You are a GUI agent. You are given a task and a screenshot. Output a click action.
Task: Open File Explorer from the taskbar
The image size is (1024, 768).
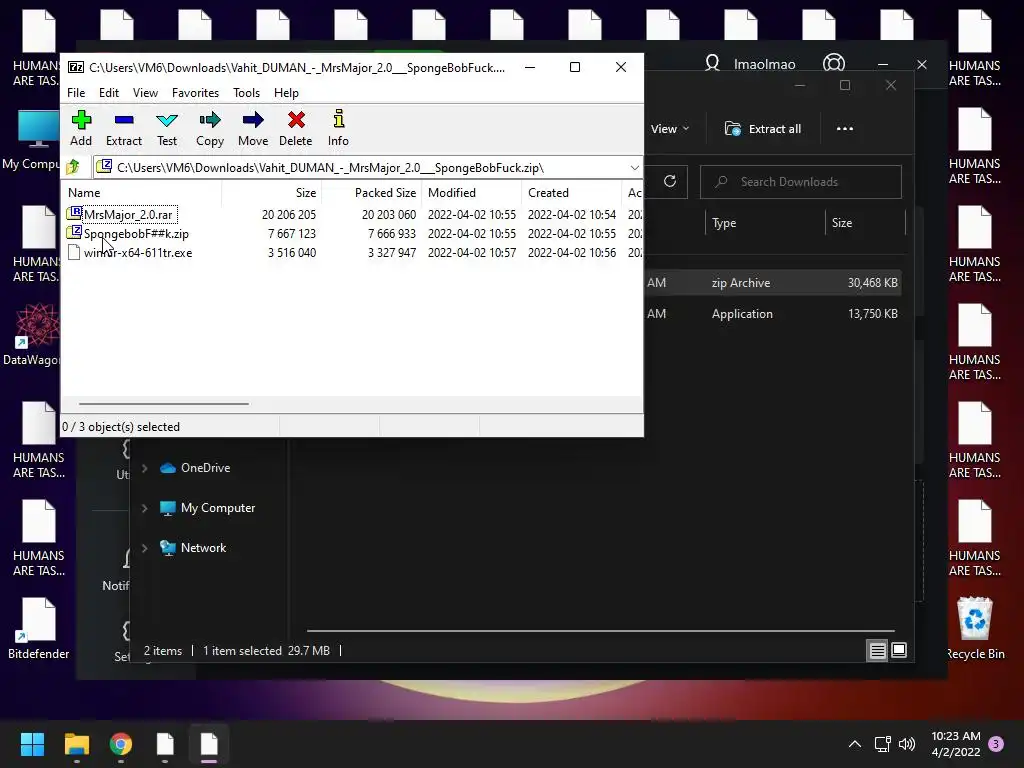click(x=76, y=744)
